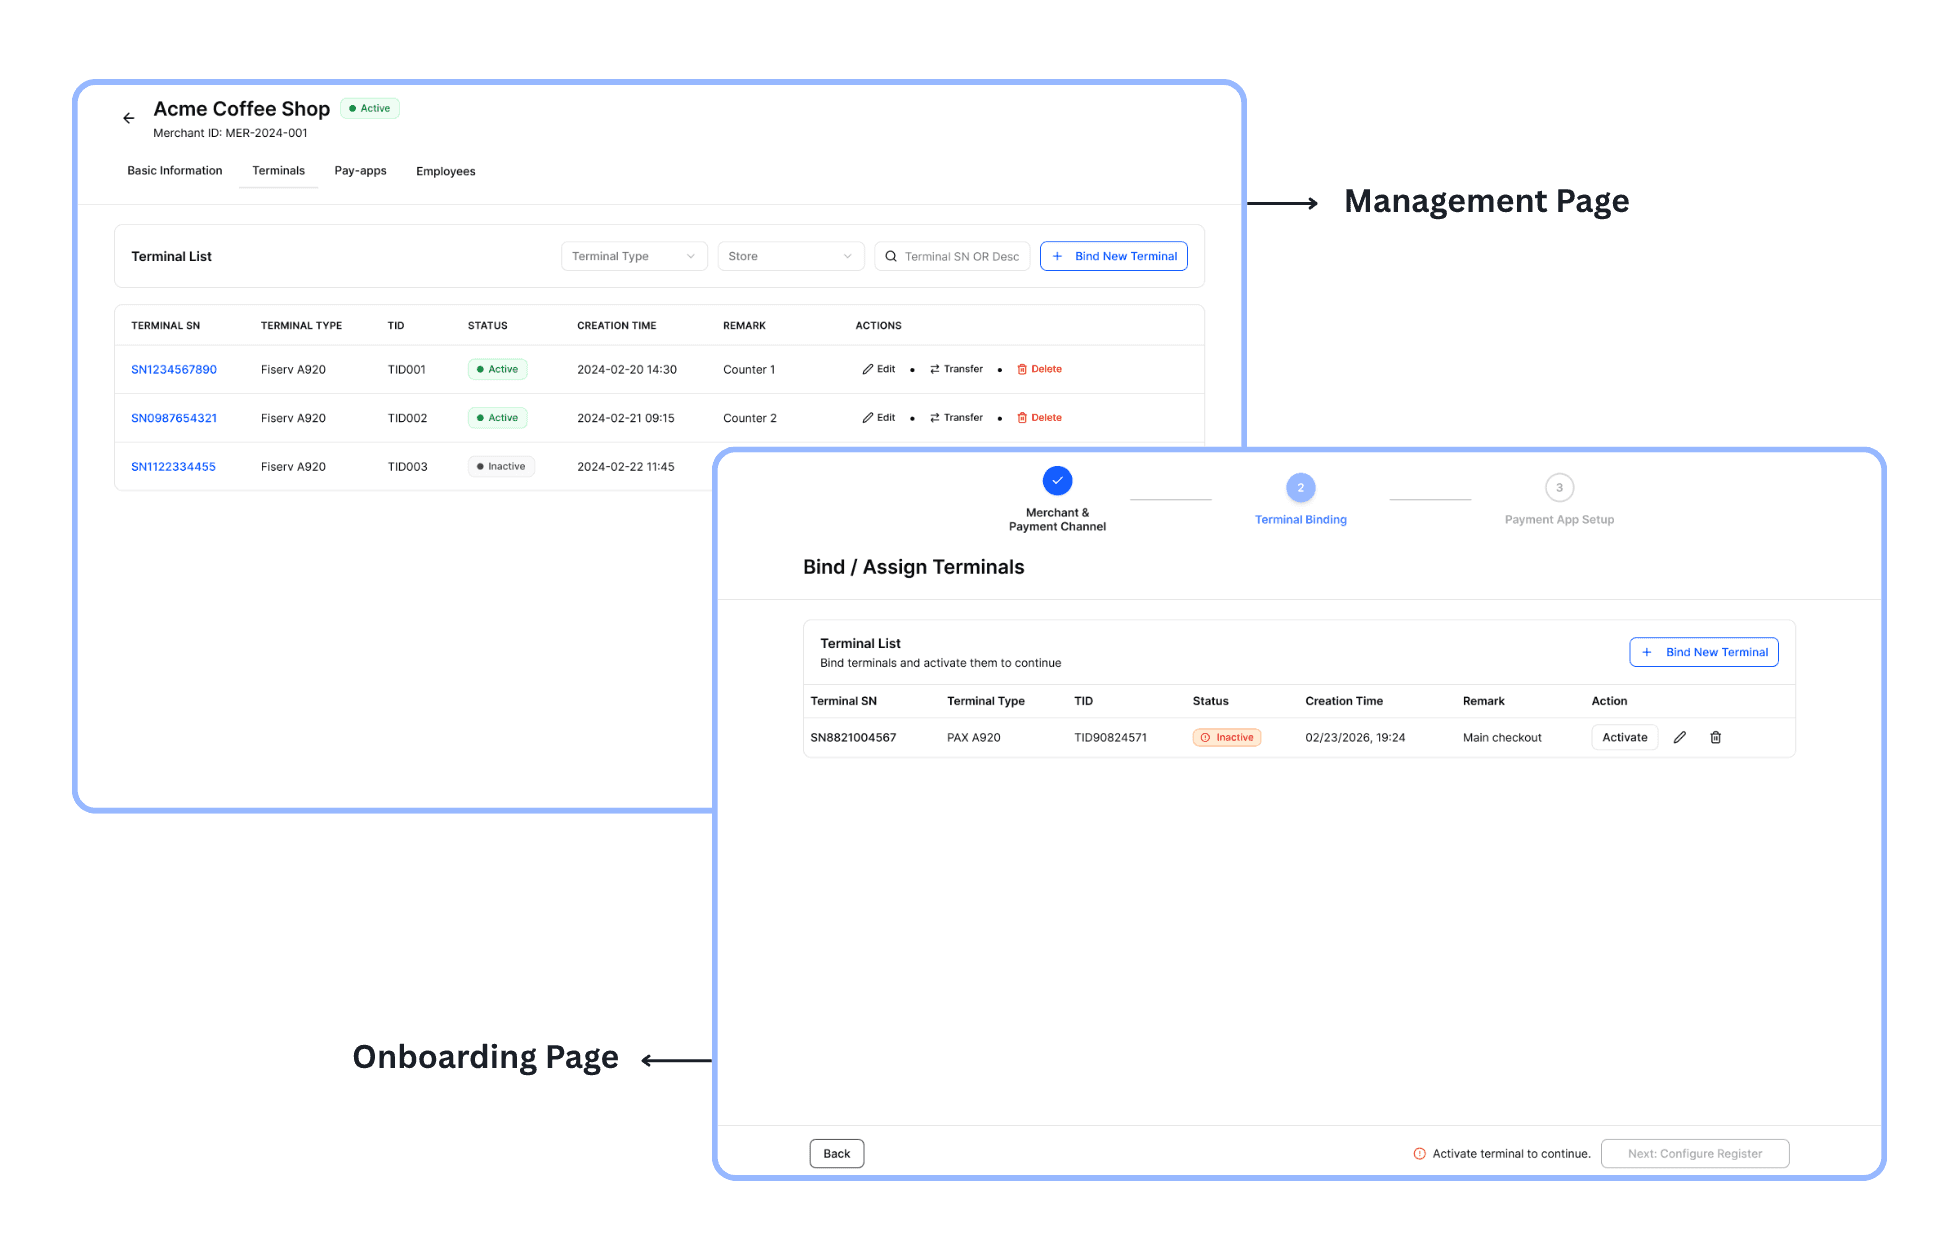Click Active status badge for TID001

pyautogui.click(x=497, y=369)
